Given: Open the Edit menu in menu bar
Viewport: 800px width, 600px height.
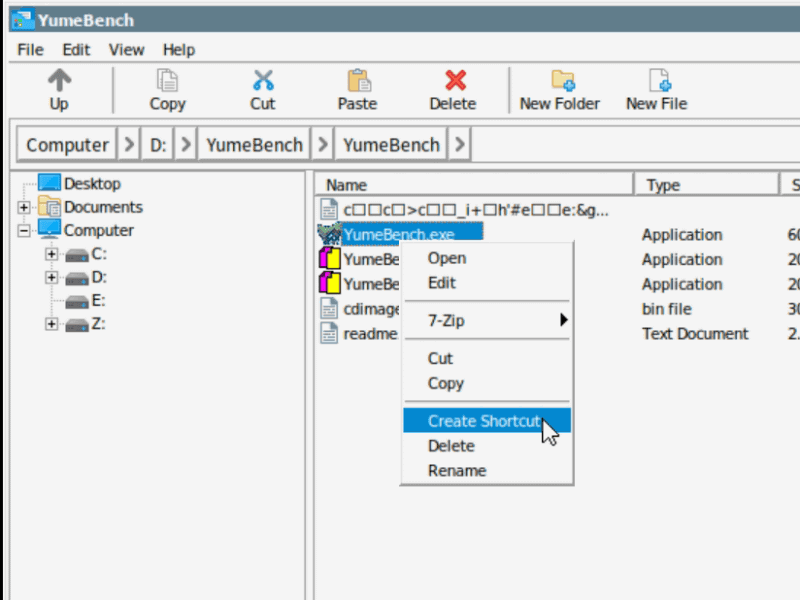Looking at the screenshot, I should 76,49.
